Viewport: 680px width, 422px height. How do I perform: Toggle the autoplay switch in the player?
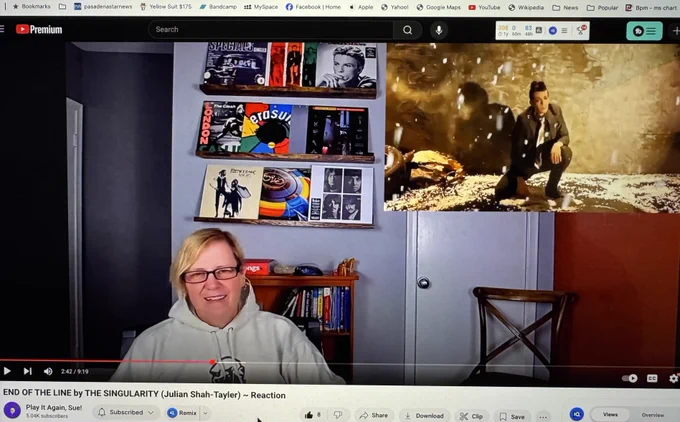point(630,378)
